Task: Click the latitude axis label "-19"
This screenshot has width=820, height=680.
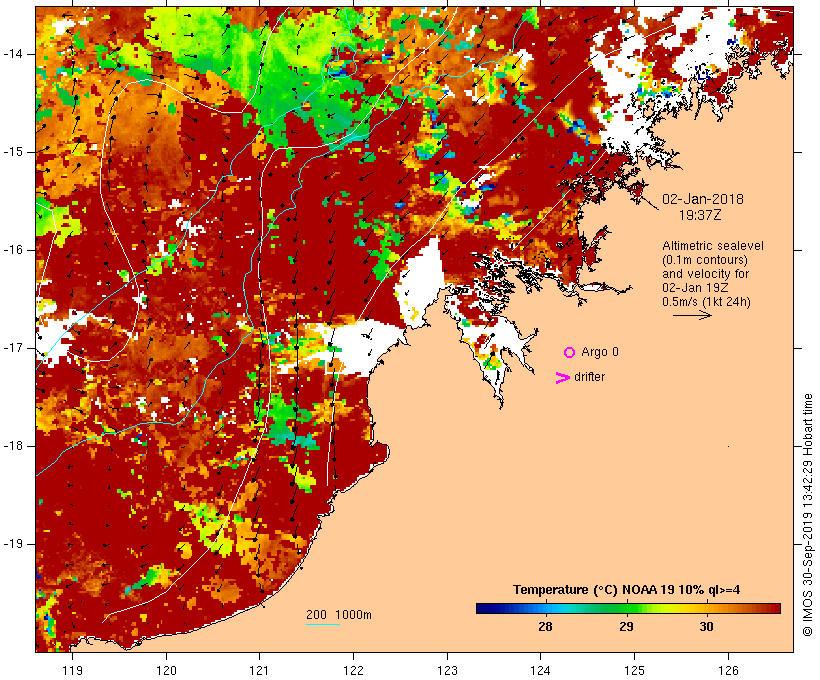Action: [12, 544]
